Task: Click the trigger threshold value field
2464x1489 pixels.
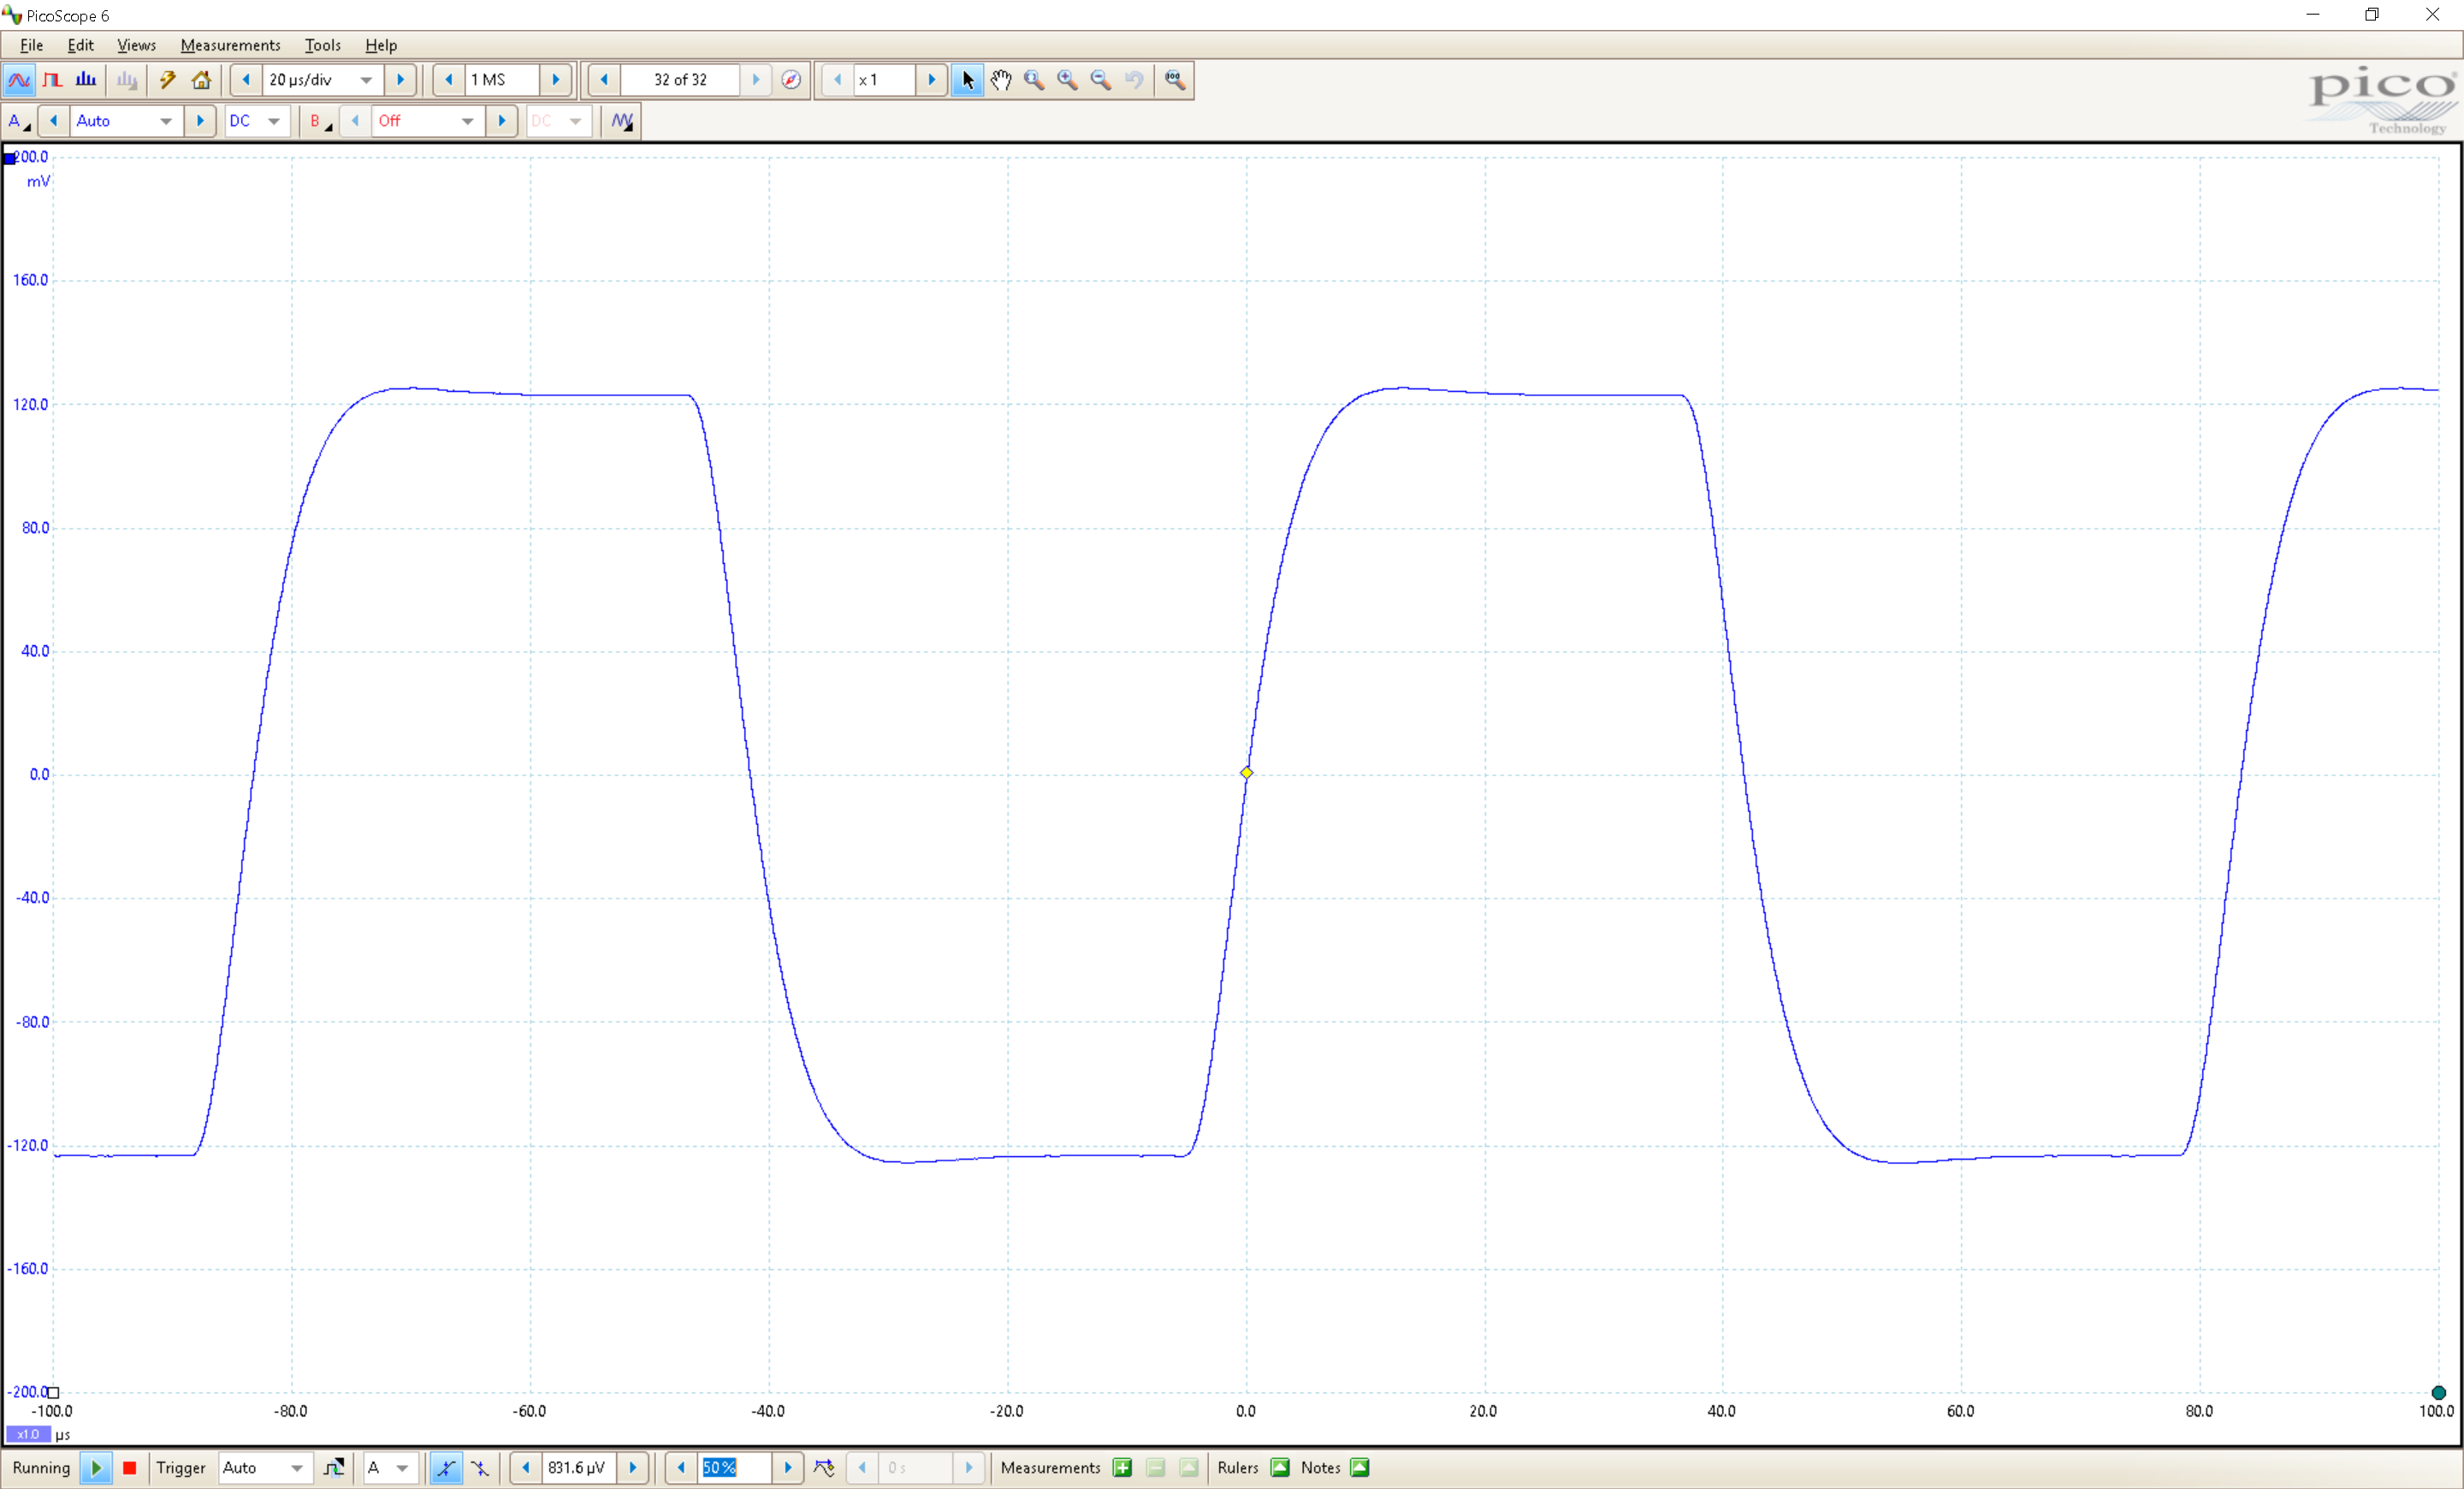Action: pos(579,1467)
